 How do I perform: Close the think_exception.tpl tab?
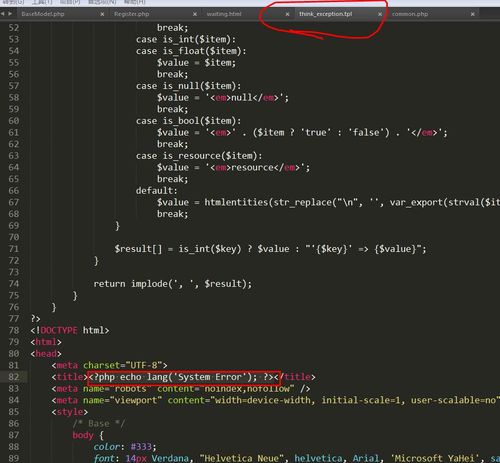380,14
